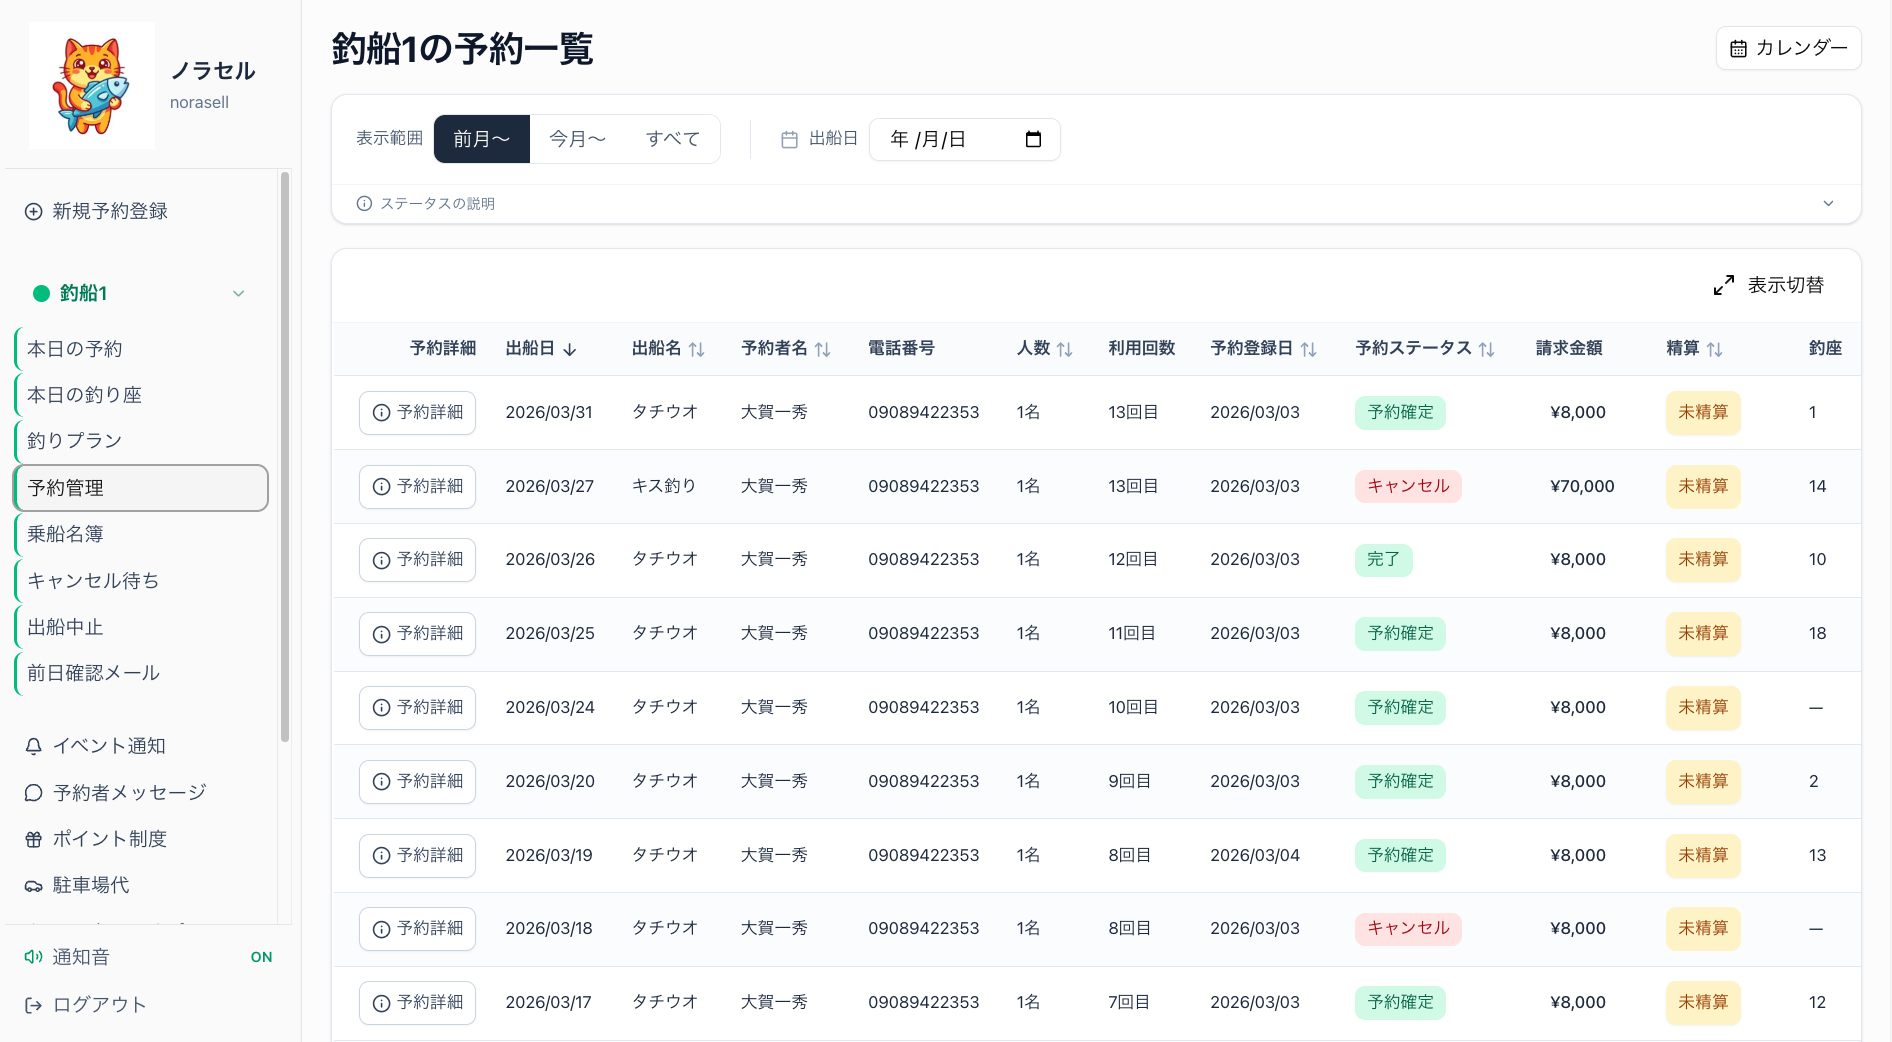Click the info icon beside ステータスの説明
Viewport: 1892px width, 1042px height.
[363, 203]
